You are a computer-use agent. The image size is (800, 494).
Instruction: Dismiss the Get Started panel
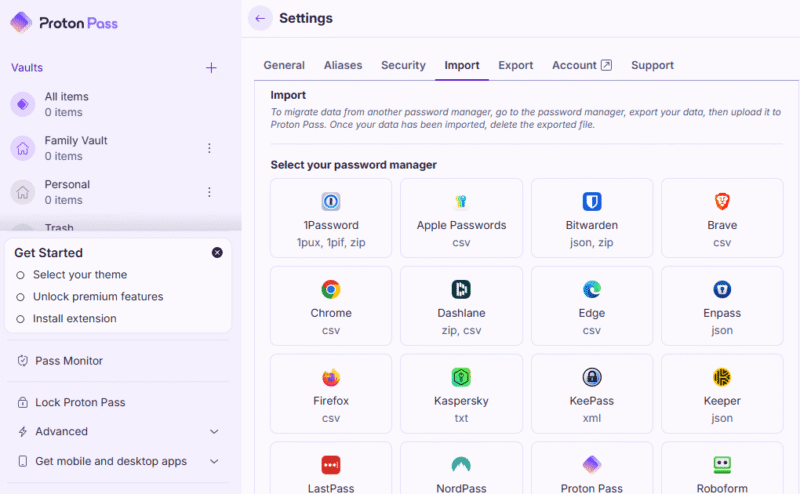click(x=217, y=253)
